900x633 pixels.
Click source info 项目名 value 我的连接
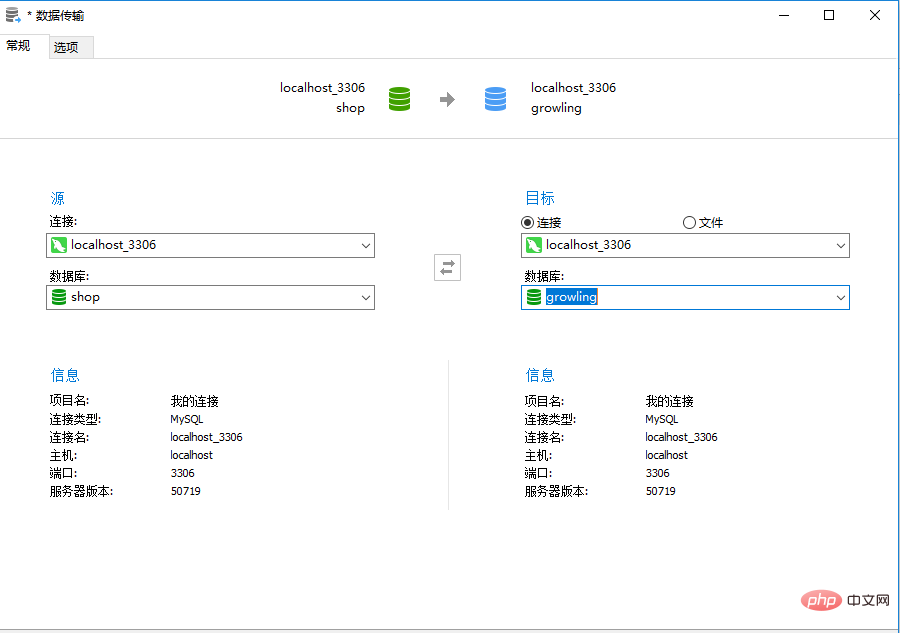tap(195, 401)
